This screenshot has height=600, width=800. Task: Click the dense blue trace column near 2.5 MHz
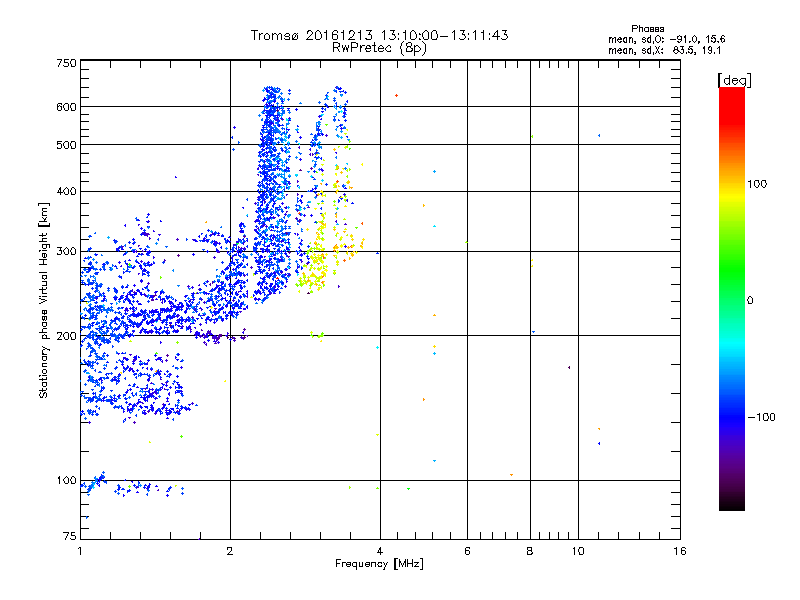[271, 194]
